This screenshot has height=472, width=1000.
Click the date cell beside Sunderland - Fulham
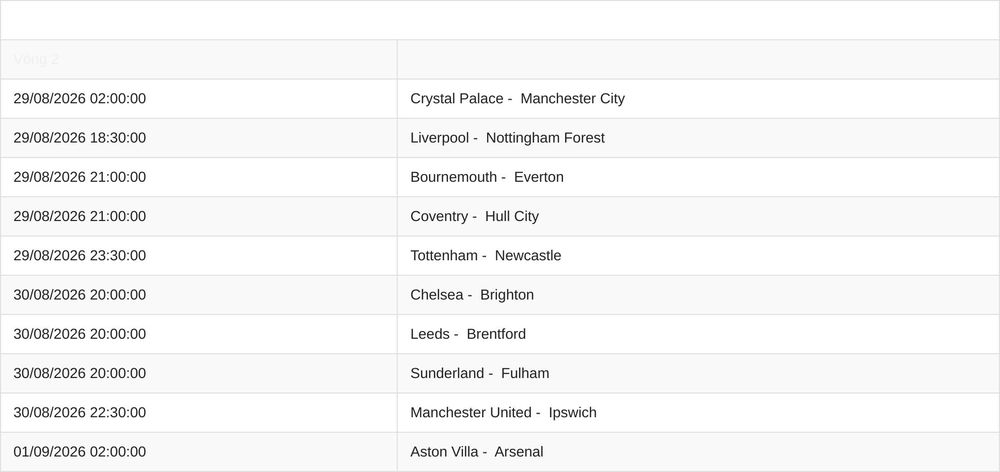pyautogui.click(x=80, y=373)
